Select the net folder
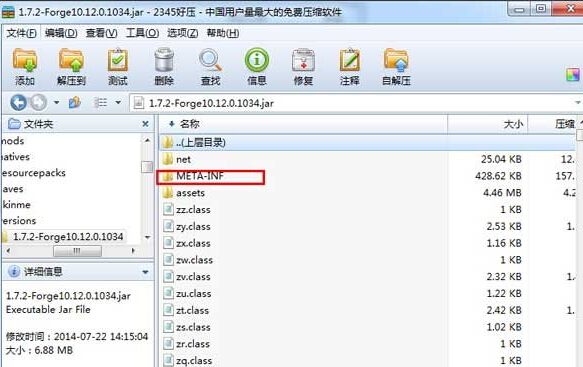Image resolution: width=583 pixels, height=367 pixels. coord(183,159)
